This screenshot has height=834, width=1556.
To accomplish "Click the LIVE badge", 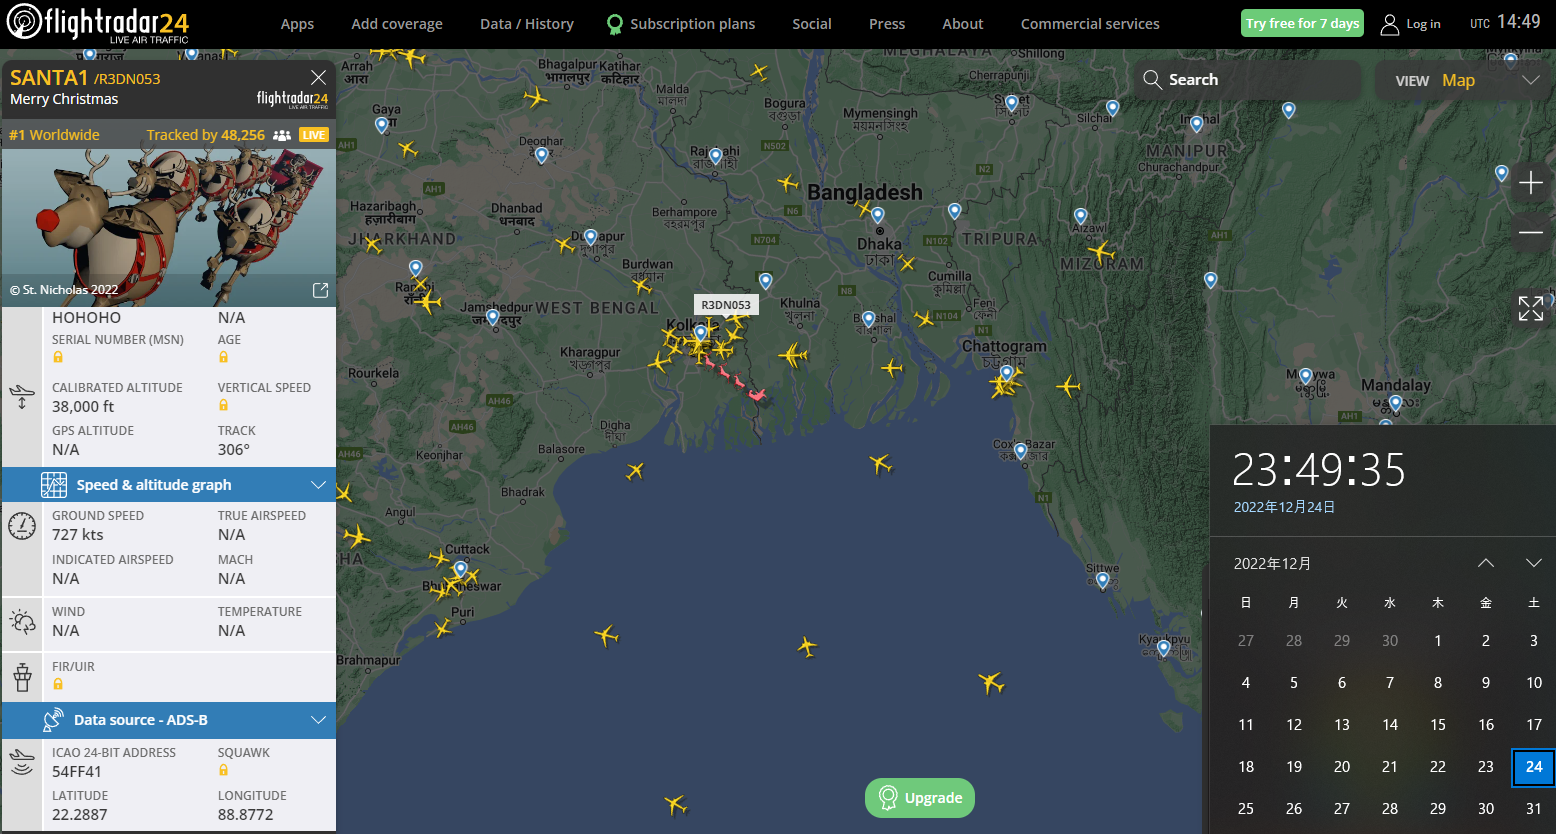I will pos(314,135).
